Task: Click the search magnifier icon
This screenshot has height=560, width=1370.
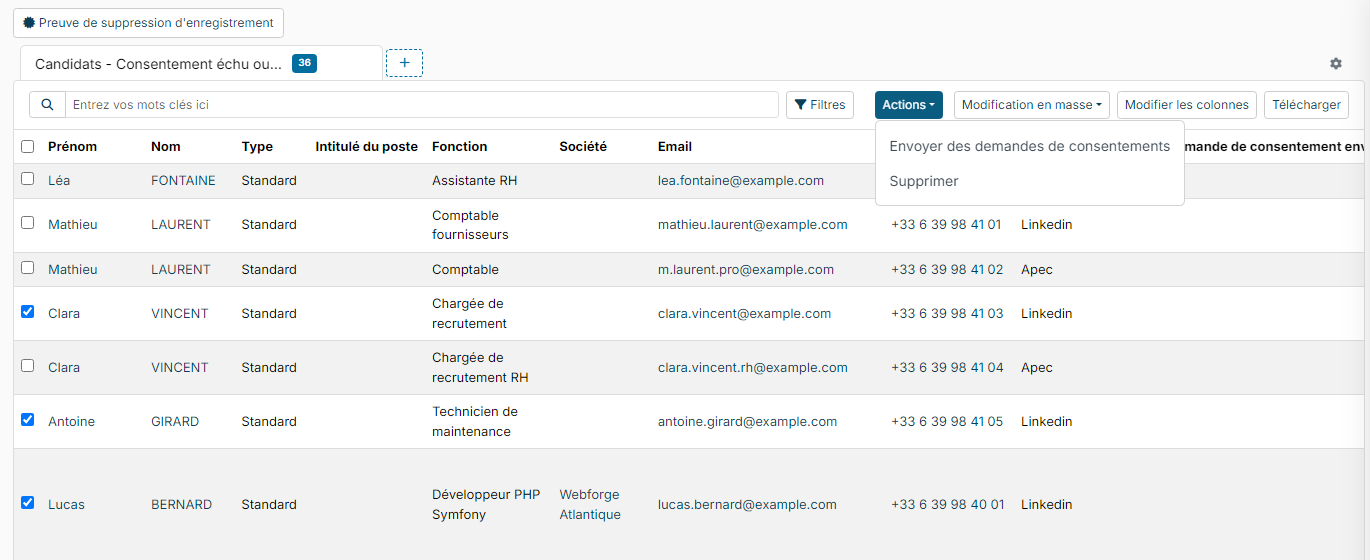Action: pyautogui.click(x=47, y=105)
